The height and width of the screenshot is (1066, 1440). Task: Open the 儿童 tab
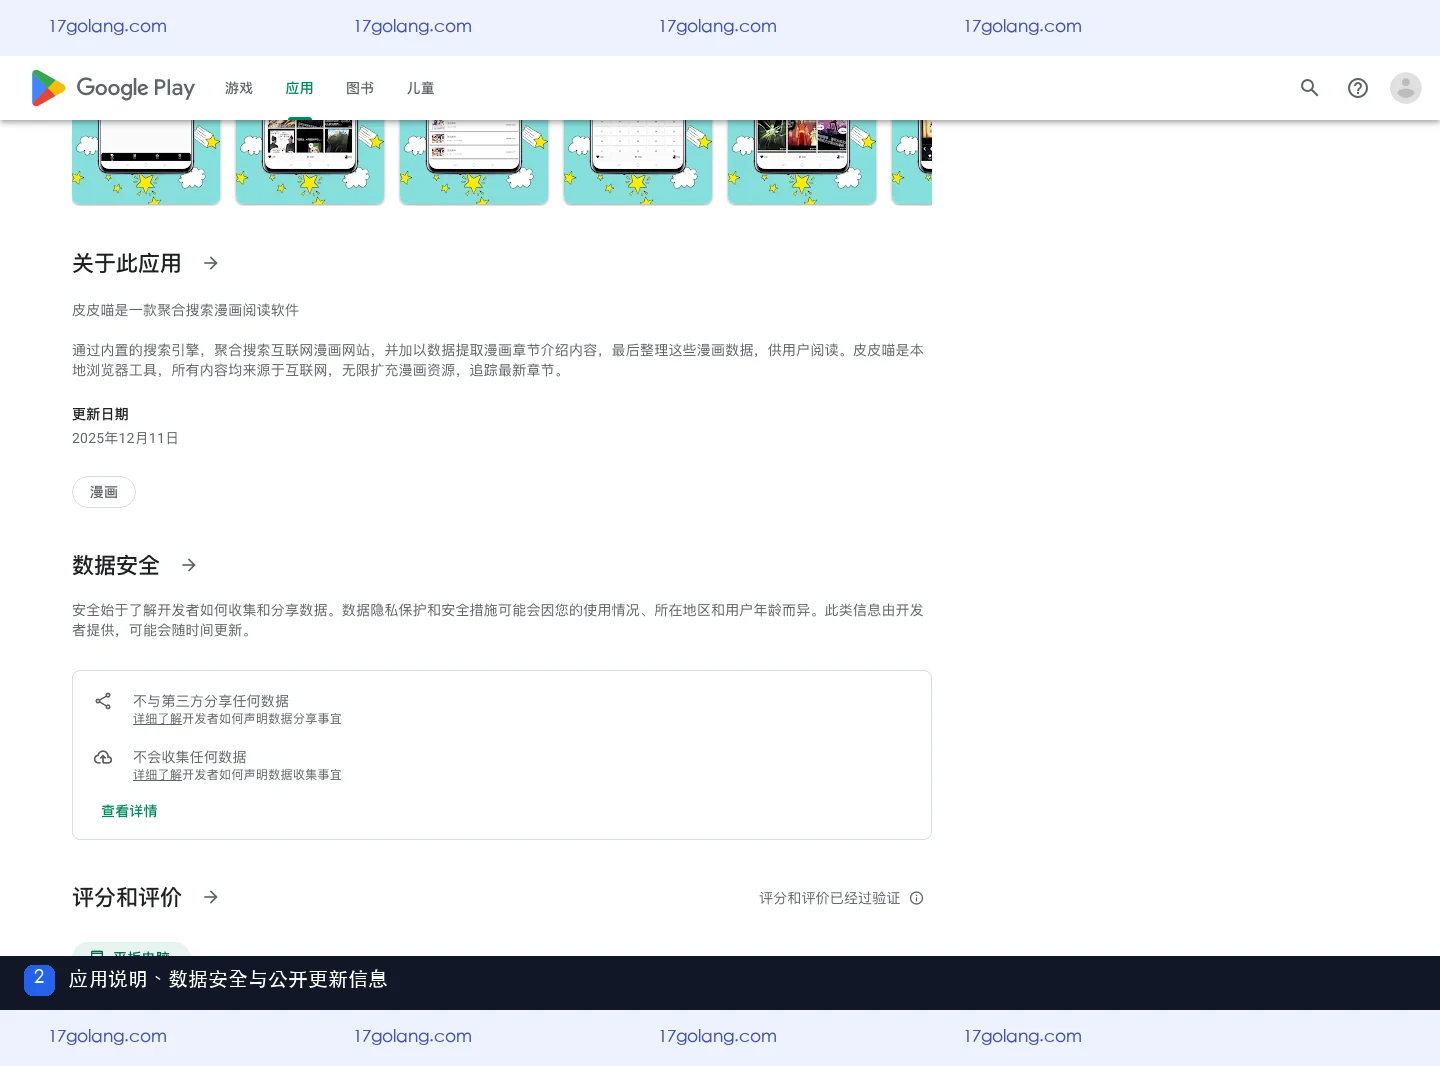pyautogui.click(x=420, y=88)
